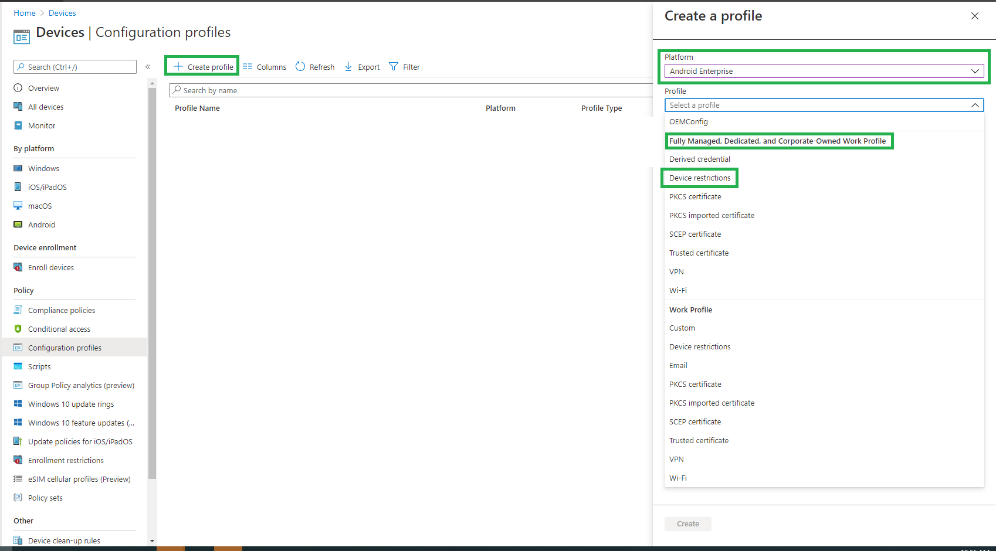Collapse the Select a profile dropdown

[x=975, y=105]
